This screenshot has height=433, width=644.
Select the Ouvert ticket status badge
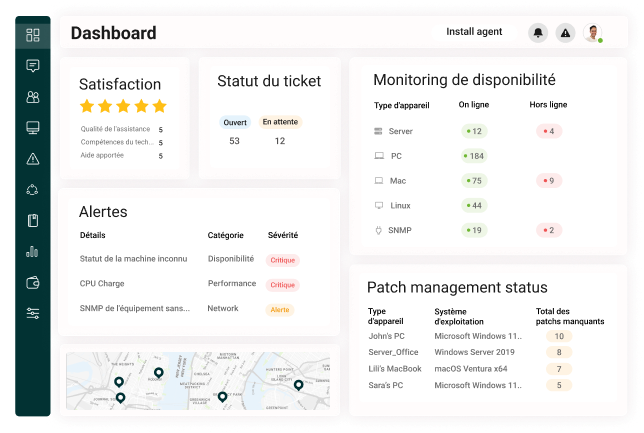(235, 122)
